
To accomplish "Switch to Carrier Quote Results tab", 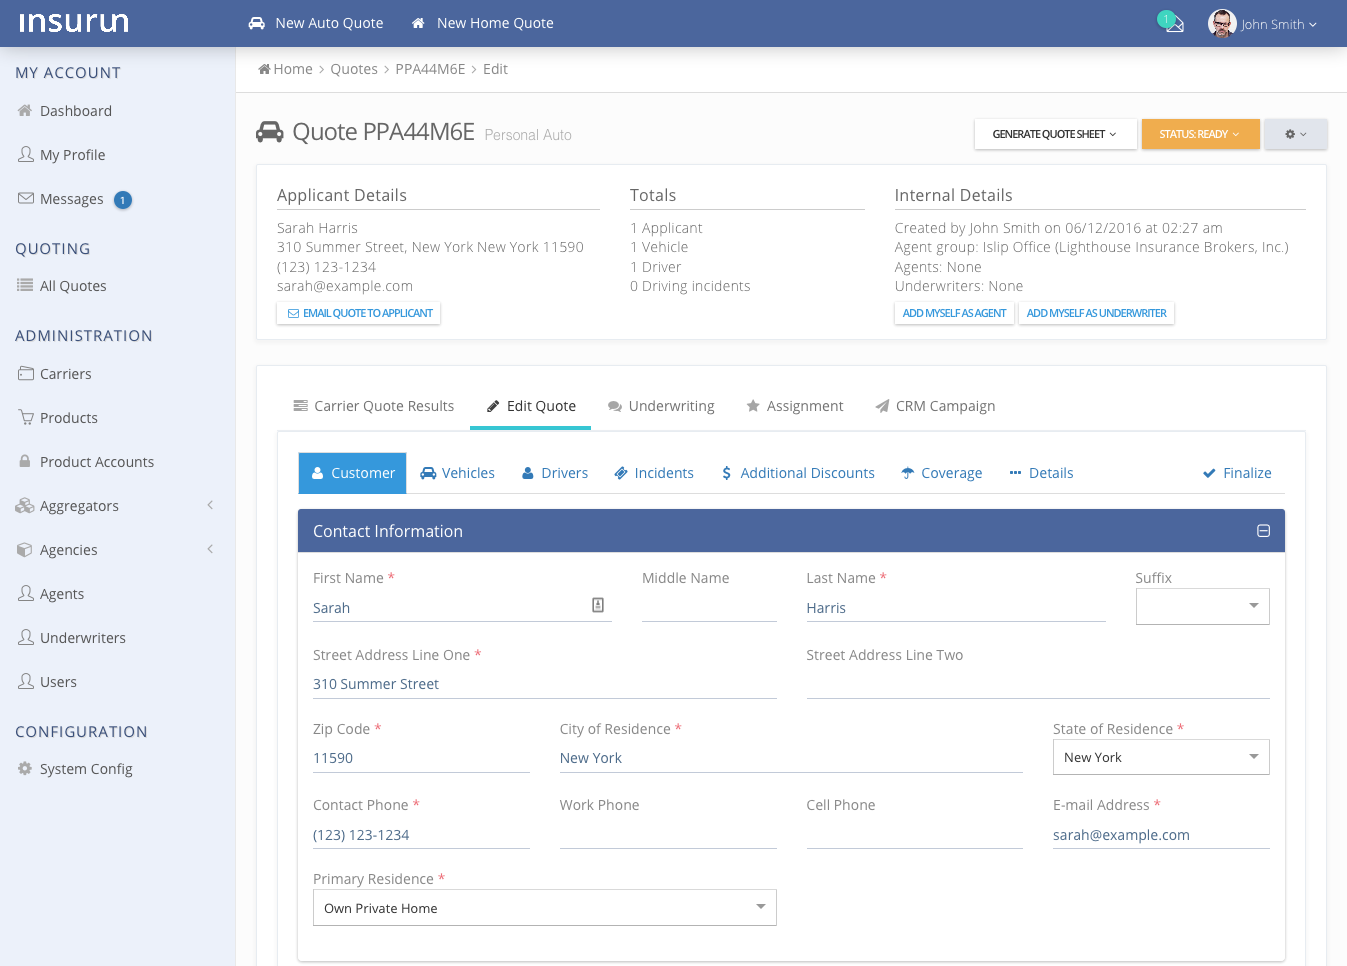I will (373, 406).
